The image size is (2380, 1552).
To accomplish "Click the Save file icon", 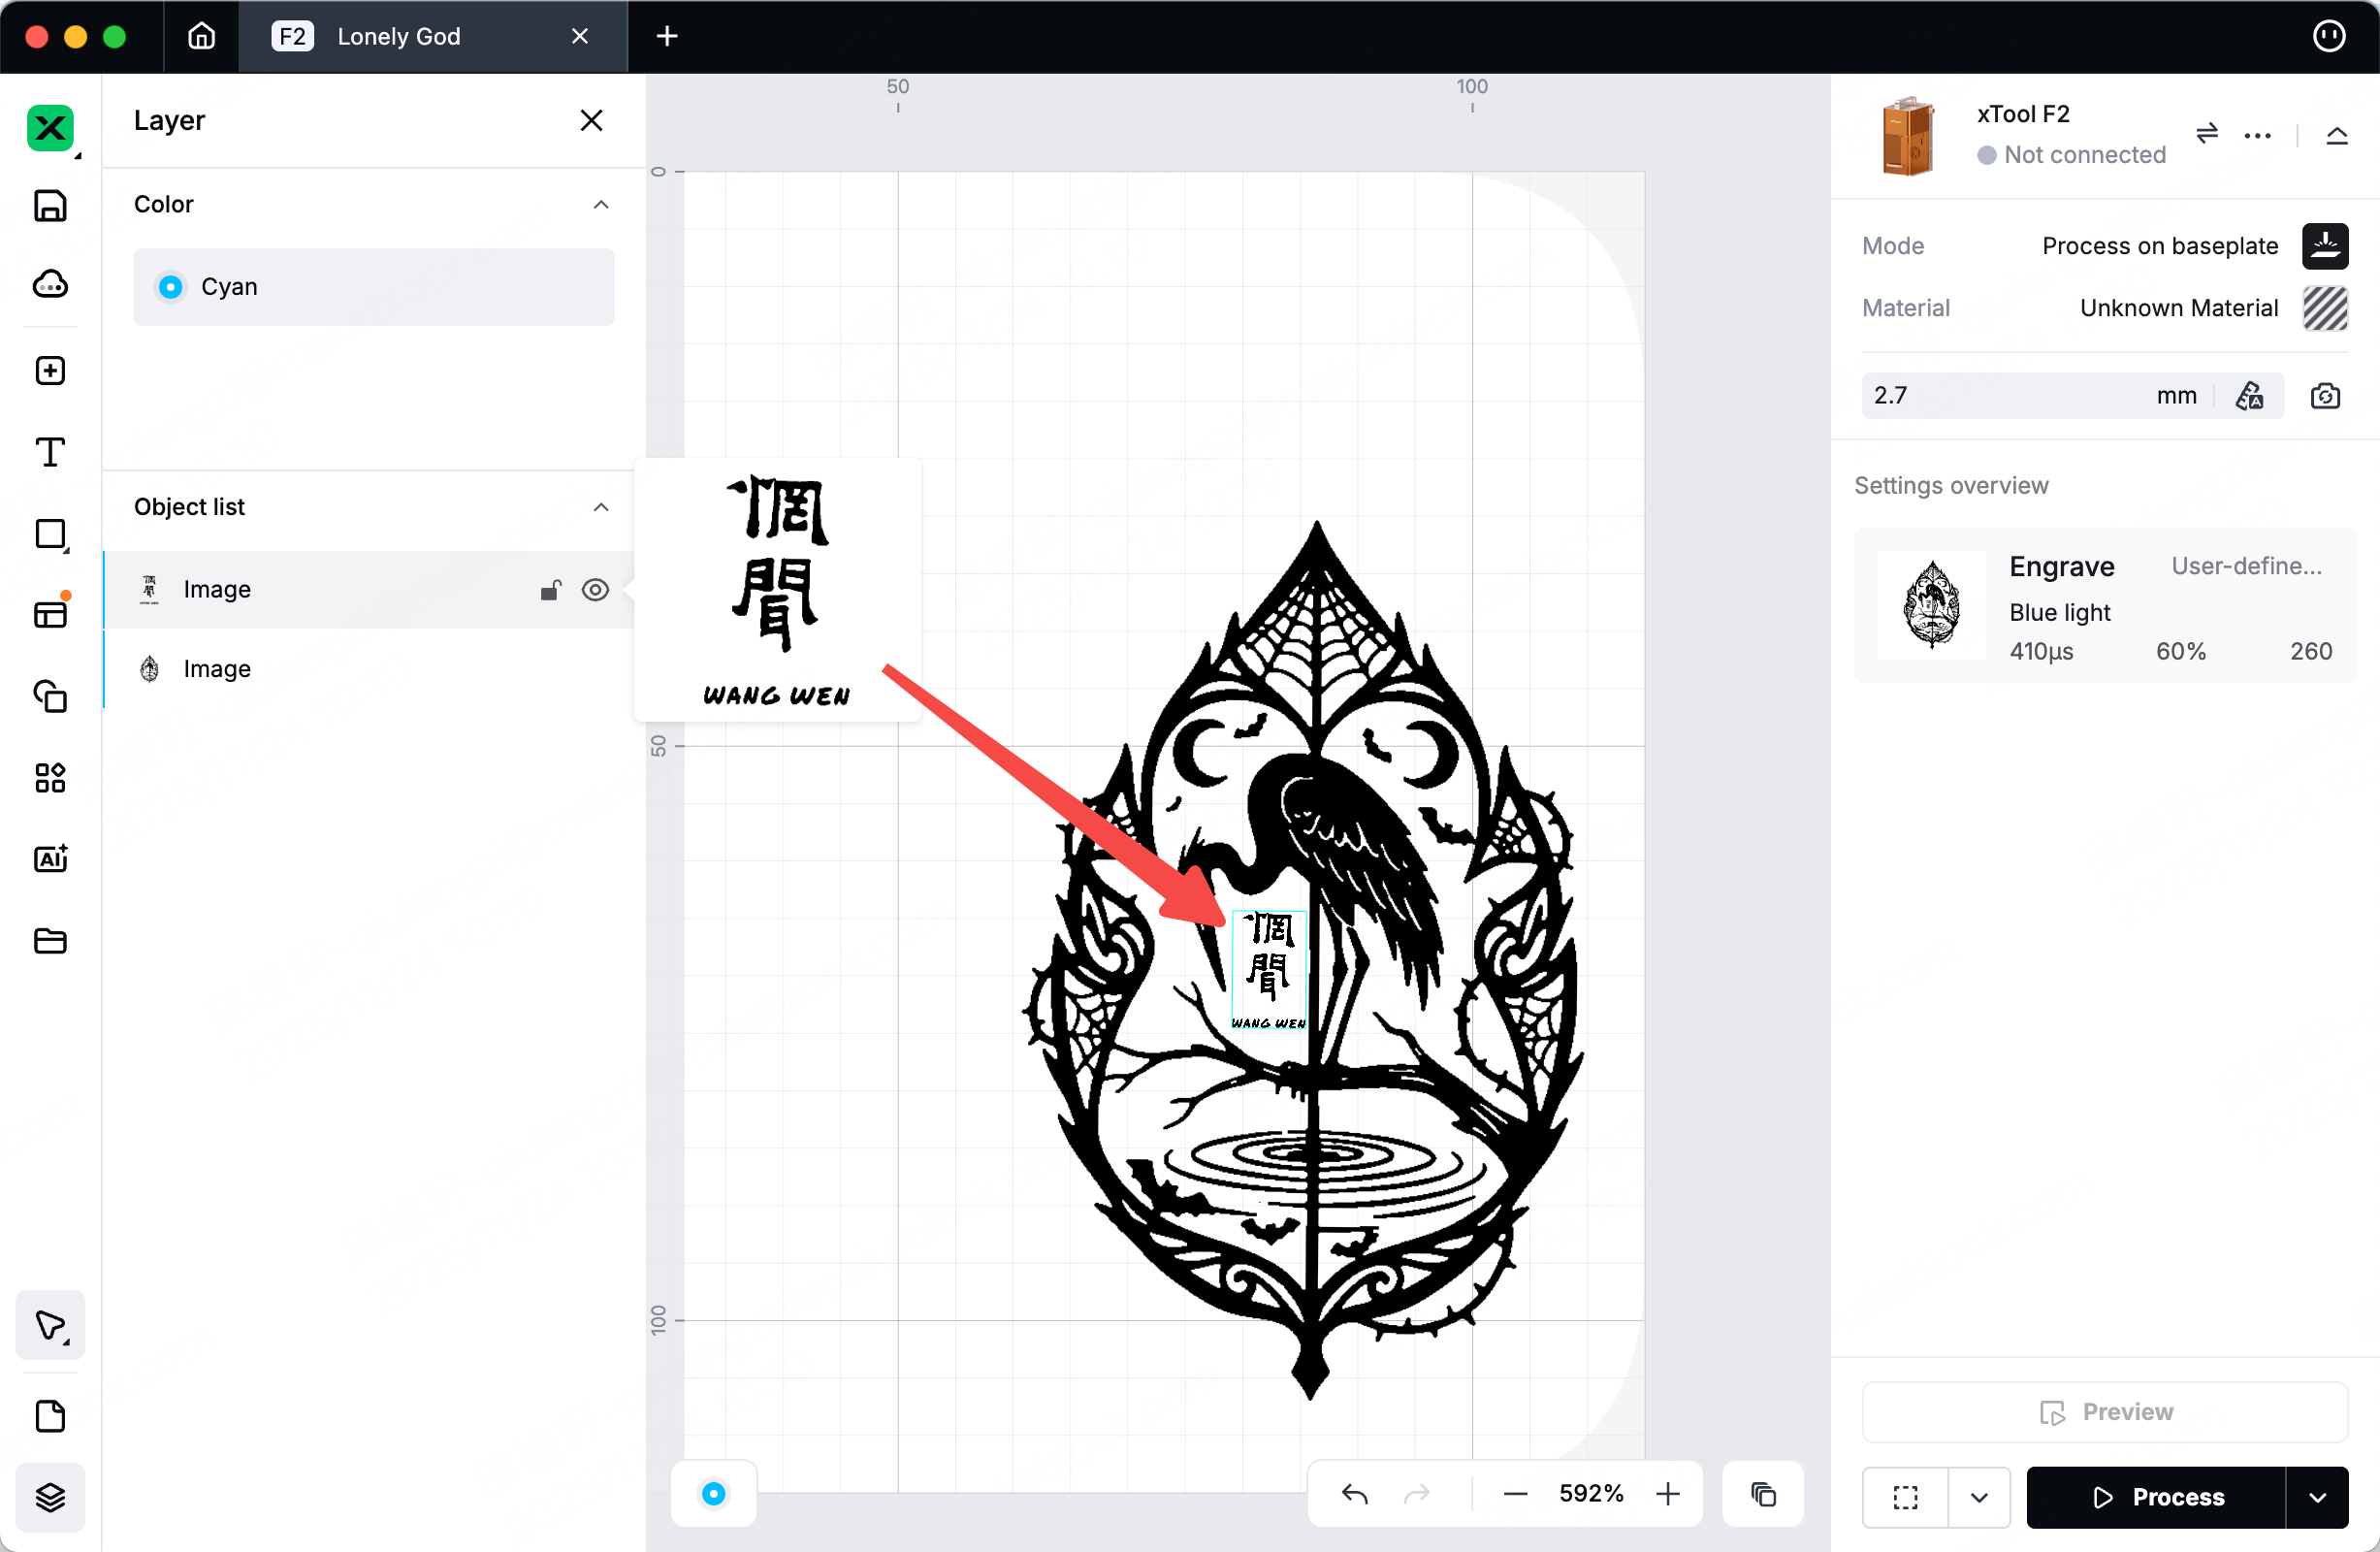I will (50, 205).
